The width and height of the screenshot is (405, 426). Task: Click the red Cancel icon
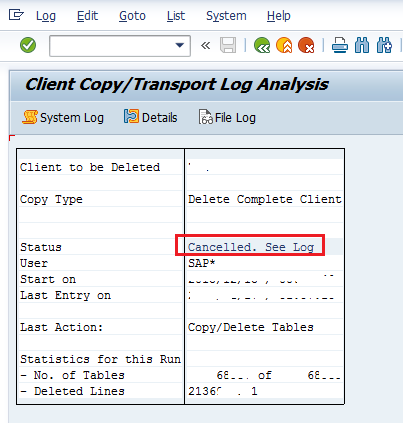pyautogui.click(x=306, y=45)
